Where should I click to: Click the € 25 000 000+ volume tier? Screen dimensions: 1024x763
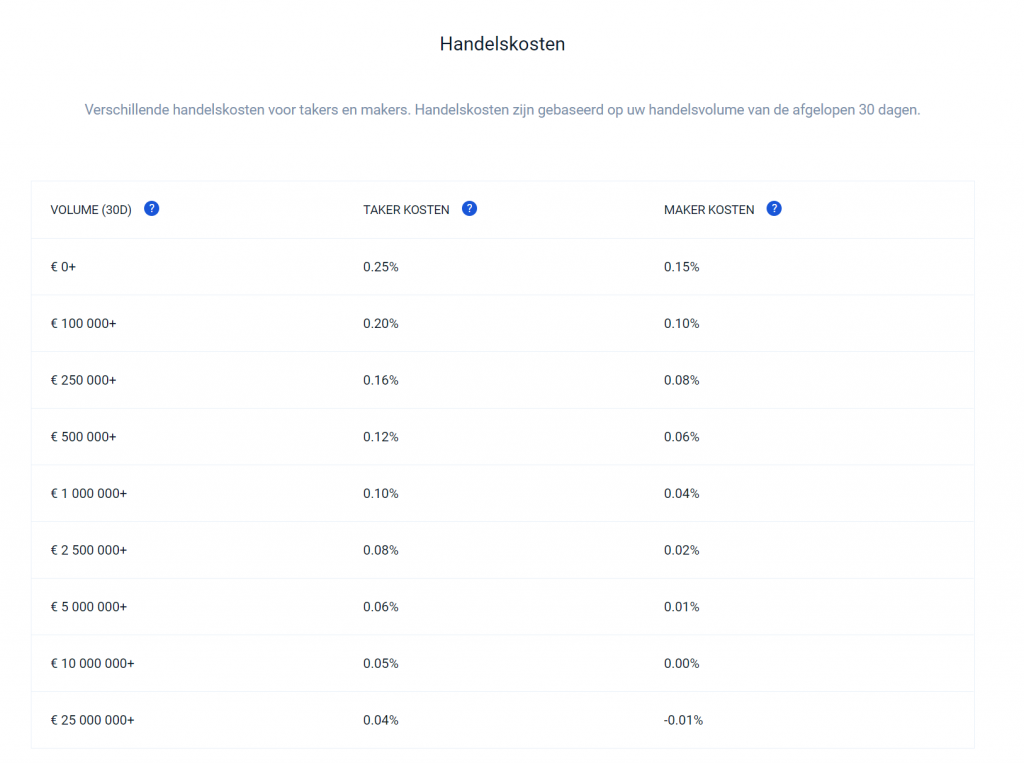tap(92, 720)
